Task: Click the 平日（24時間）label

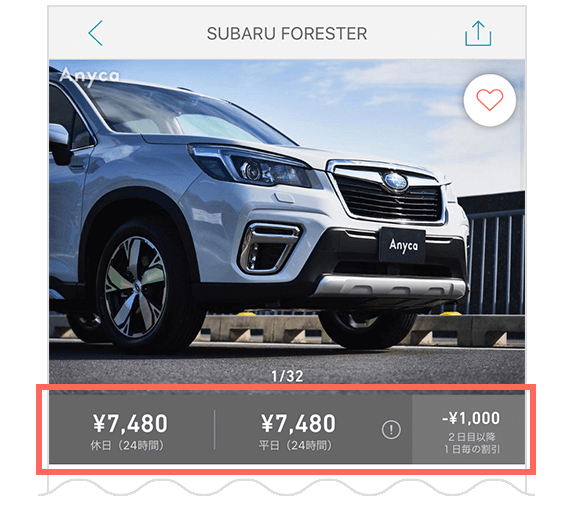Action: [x=296, y=445]
